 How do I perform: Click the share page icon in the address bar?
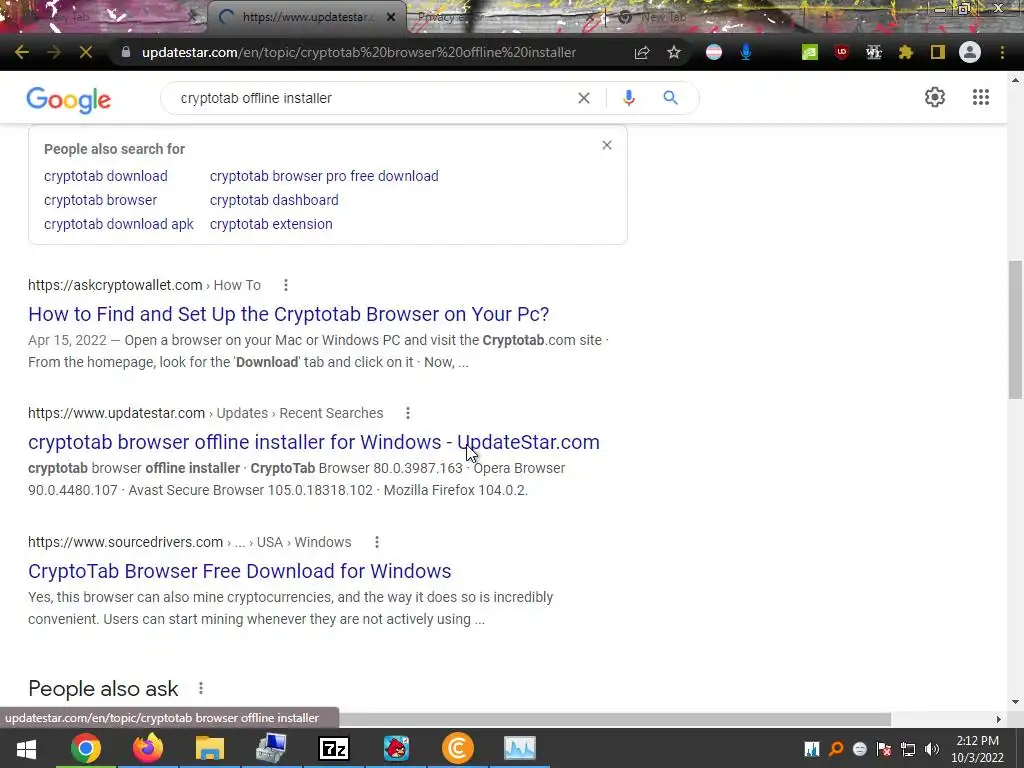[x=642, y=52]
